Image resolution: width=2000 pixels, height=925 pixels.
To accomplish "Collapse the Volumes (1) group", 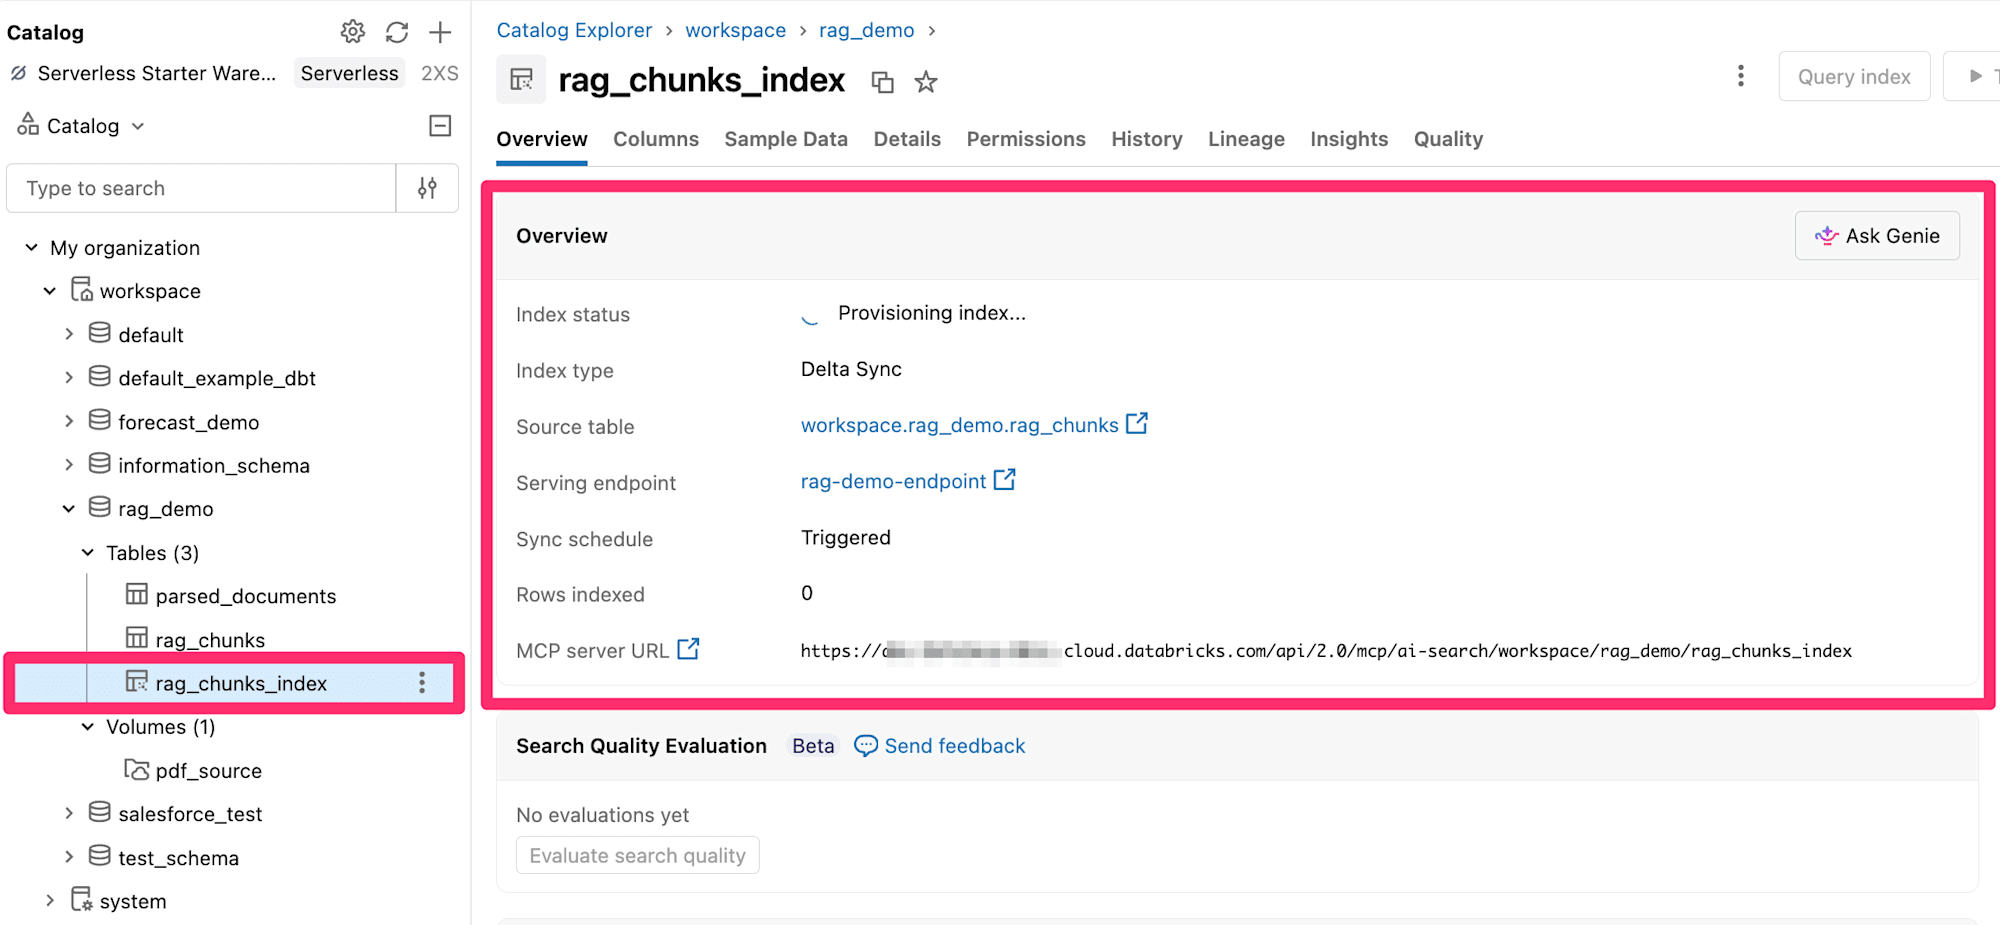I will pos(88,727).
